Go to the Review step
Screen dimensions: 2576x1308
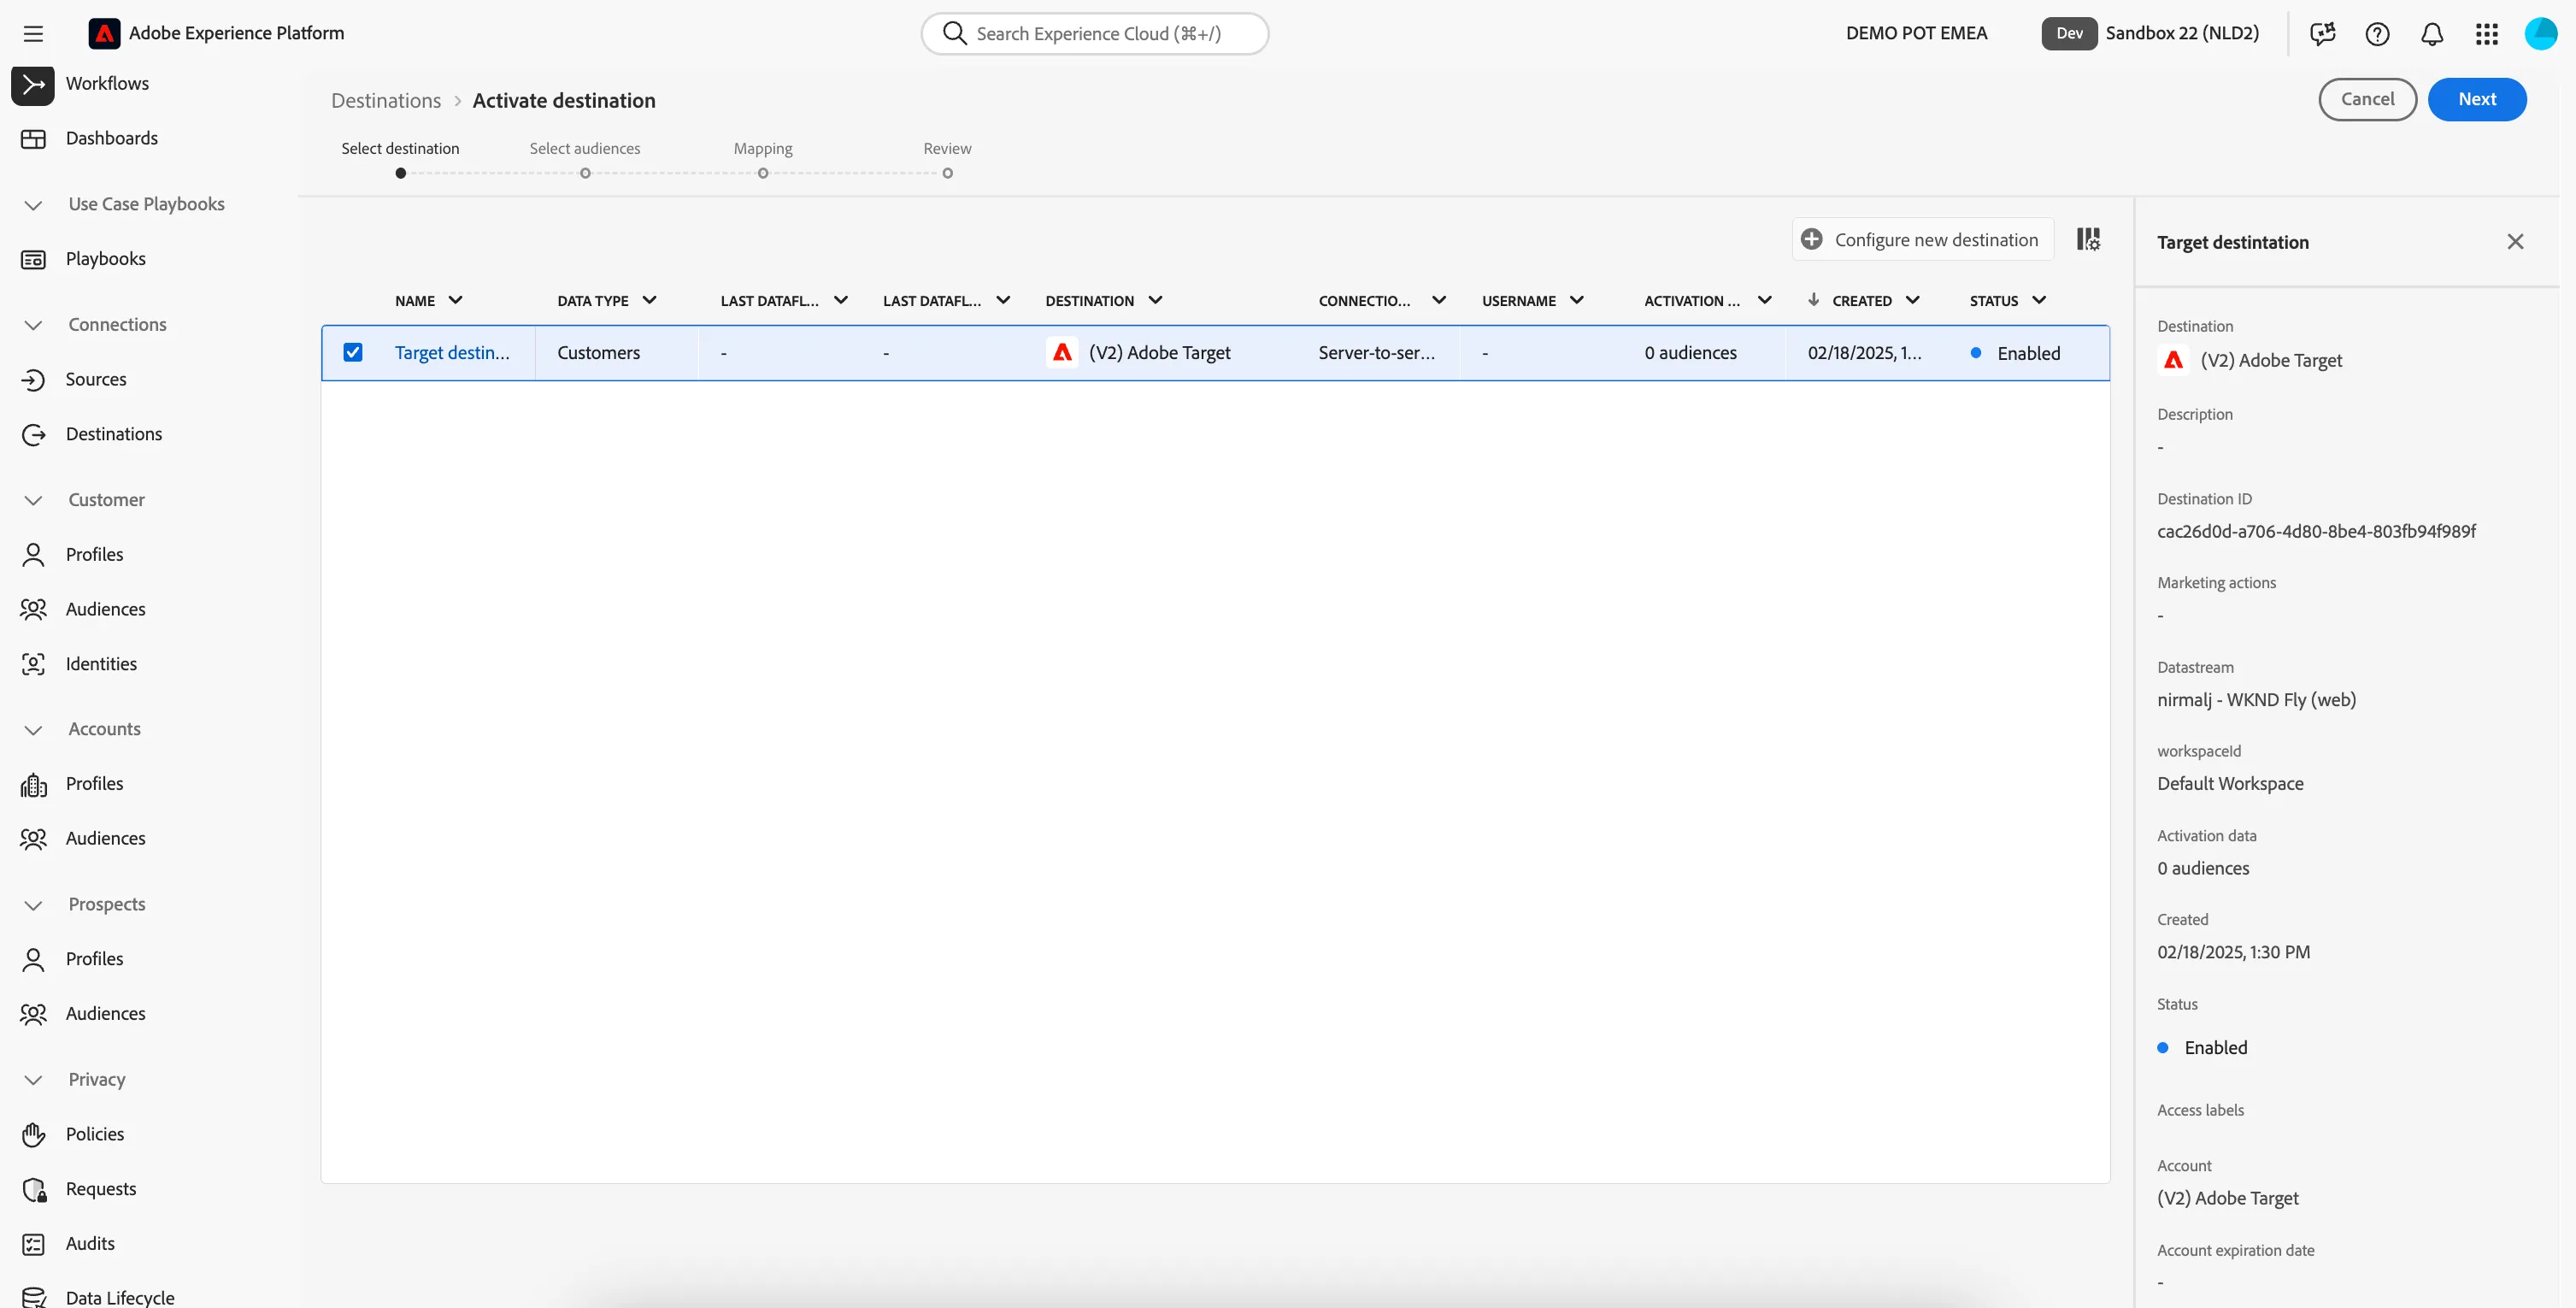[x=947, y=158]
